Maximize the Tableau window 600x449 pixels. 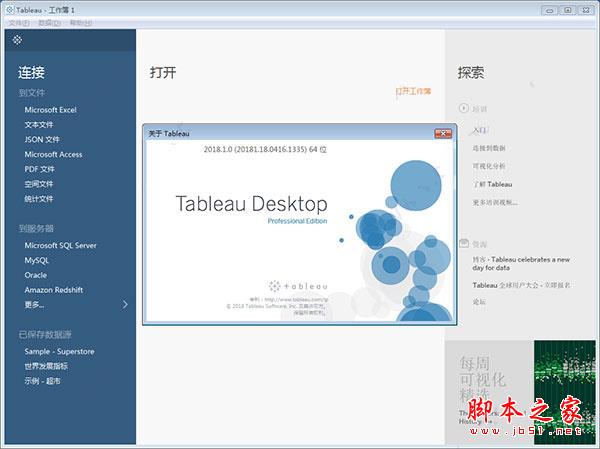click(568, 10)
